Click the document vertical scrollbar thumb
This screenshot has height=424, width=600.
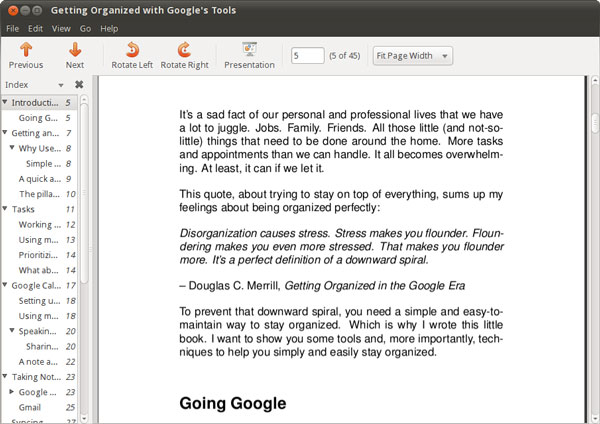595,123
